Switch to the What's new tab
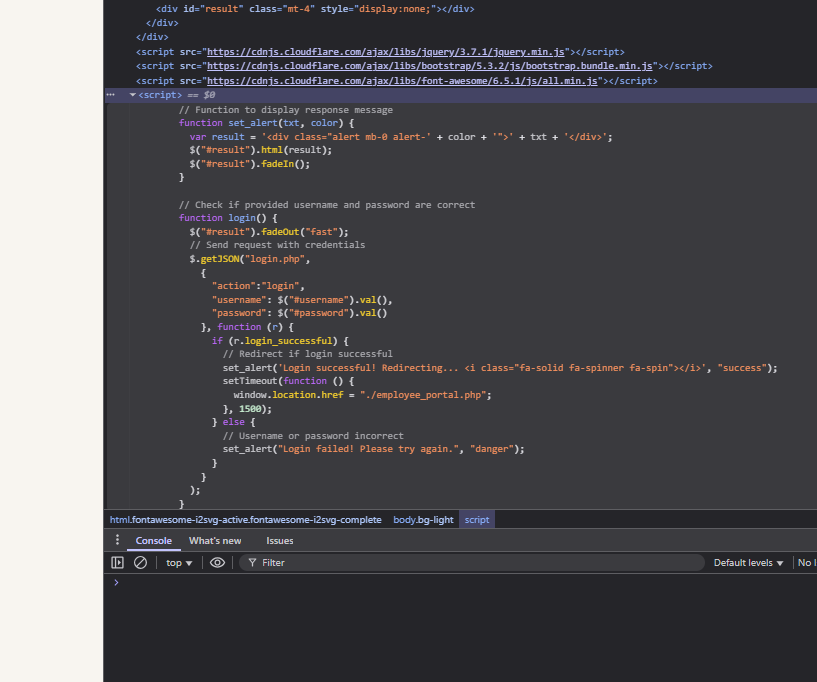The height and width of the screenshot is (682, 817). click(215, 541)
